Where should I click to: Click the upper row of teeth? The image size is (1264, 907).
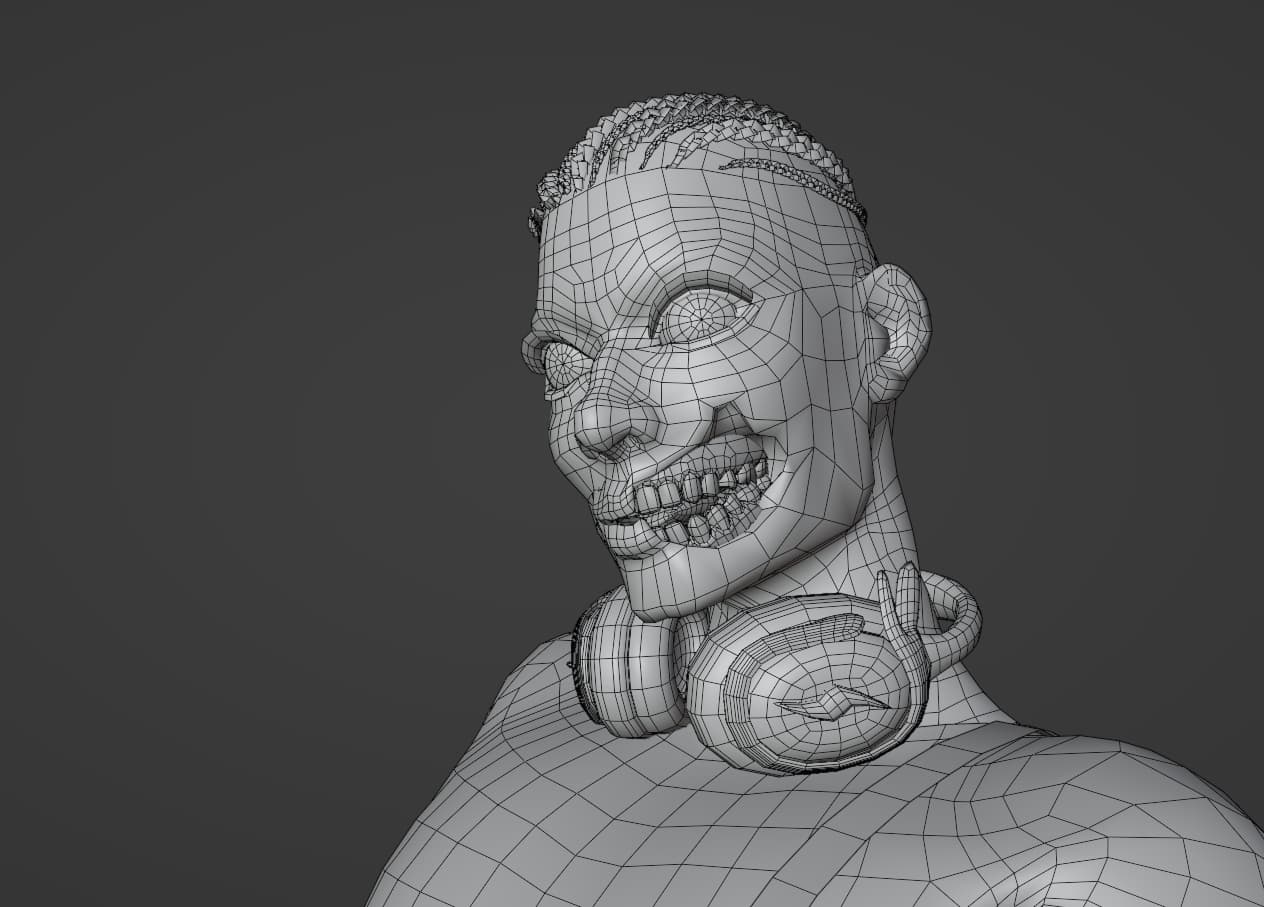click(x=688, y=488)
